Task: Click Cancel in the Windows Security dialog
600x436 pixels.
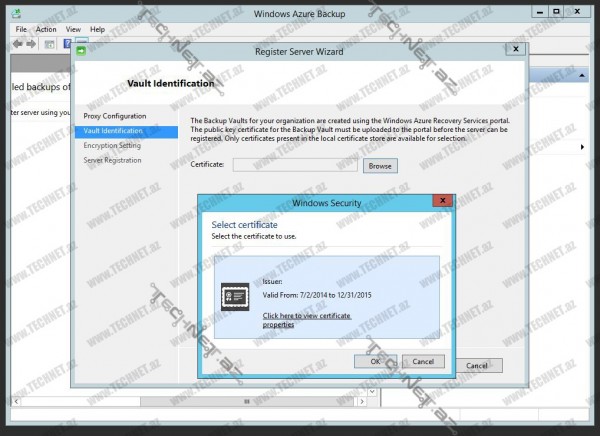Action: 422,361
